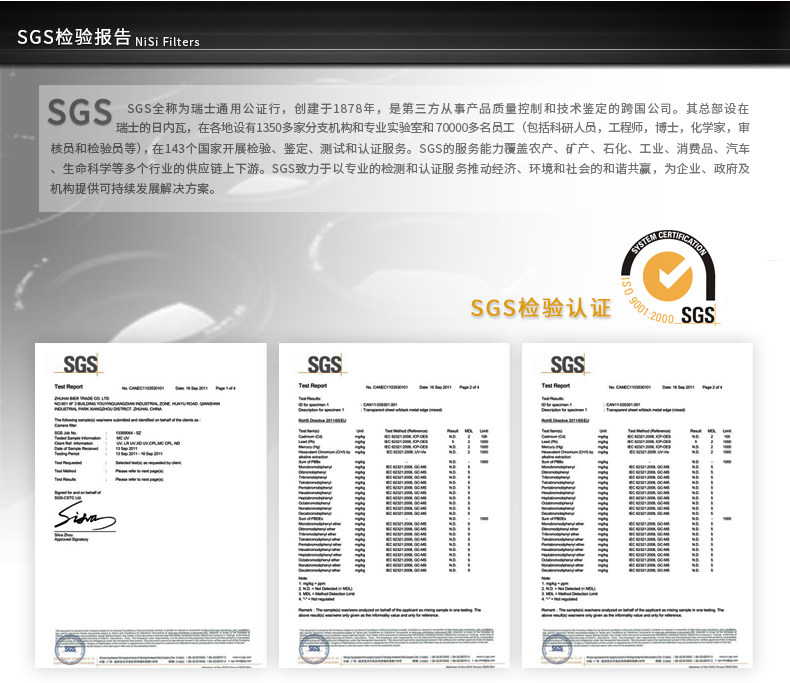Click SGS logo atop the middle report

pyautogui.click(x=324, y=364)
